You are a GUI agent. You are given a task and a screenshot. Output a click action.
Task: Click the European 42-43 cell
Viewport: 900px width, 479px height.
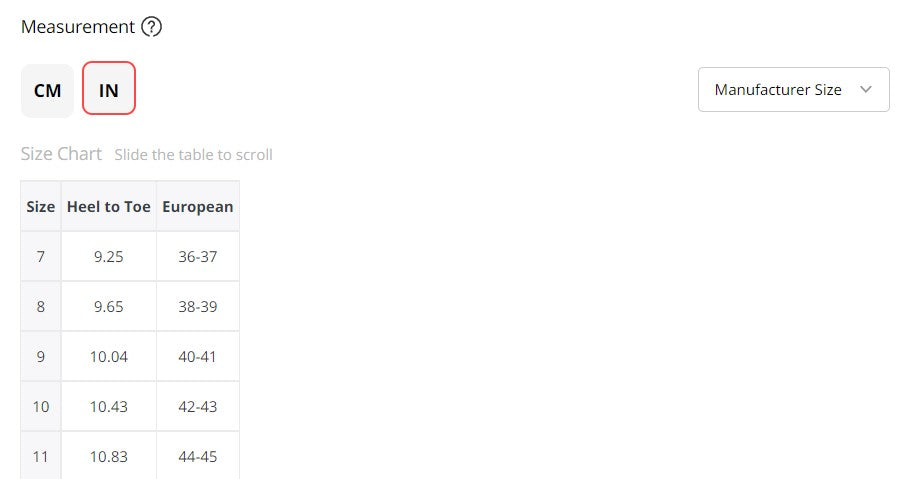198,407
